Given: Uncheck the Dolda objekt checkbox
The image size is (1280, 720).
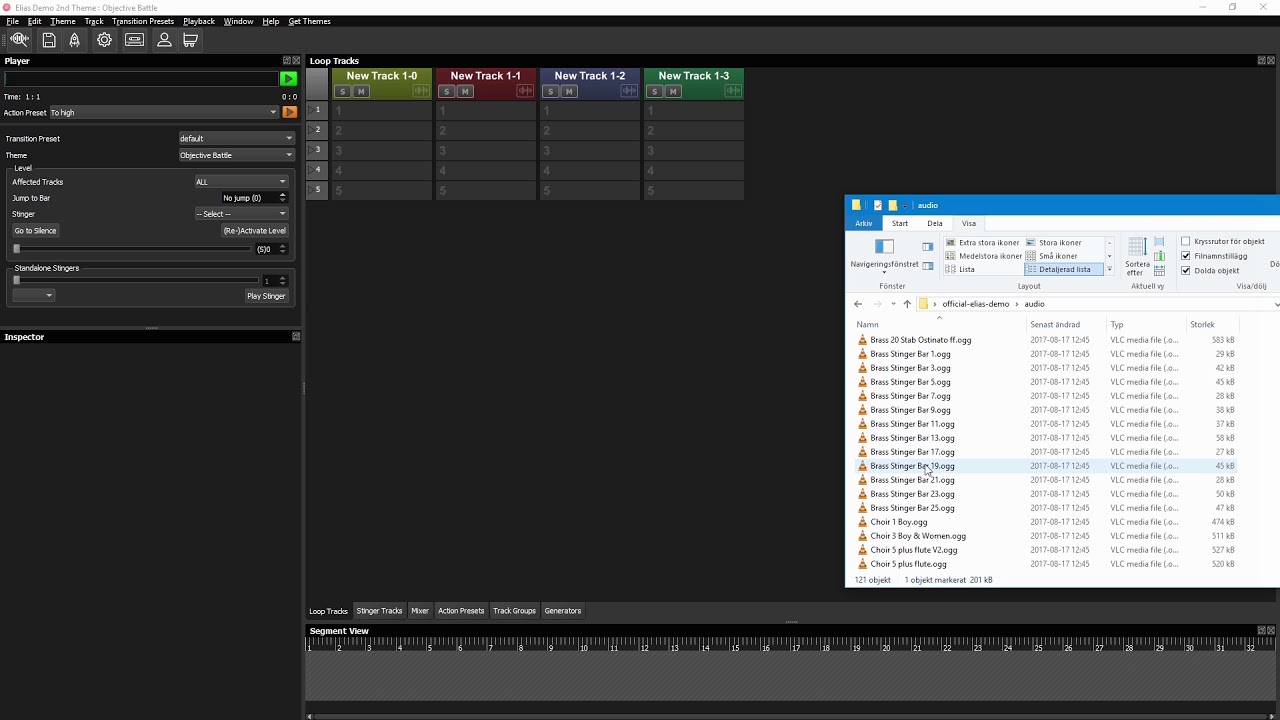Looking at the screenshot, I should pyautogui.click(x=1186, y=270).
